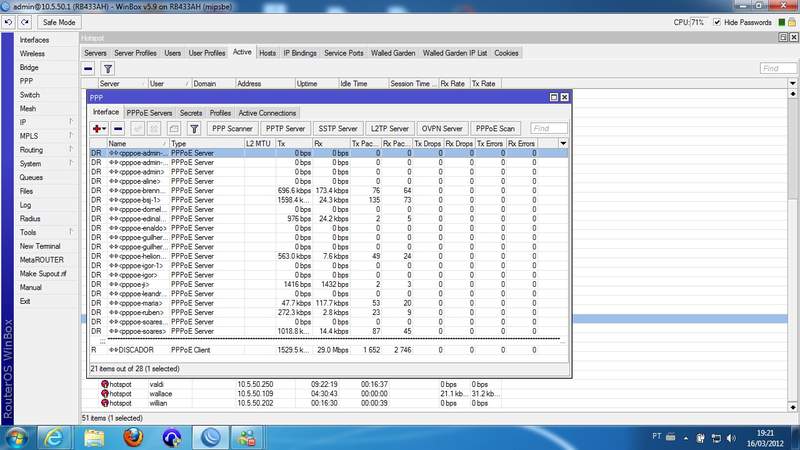Toggle Safe Mode
Screen dimensions: 800x450
pos(58,21)
